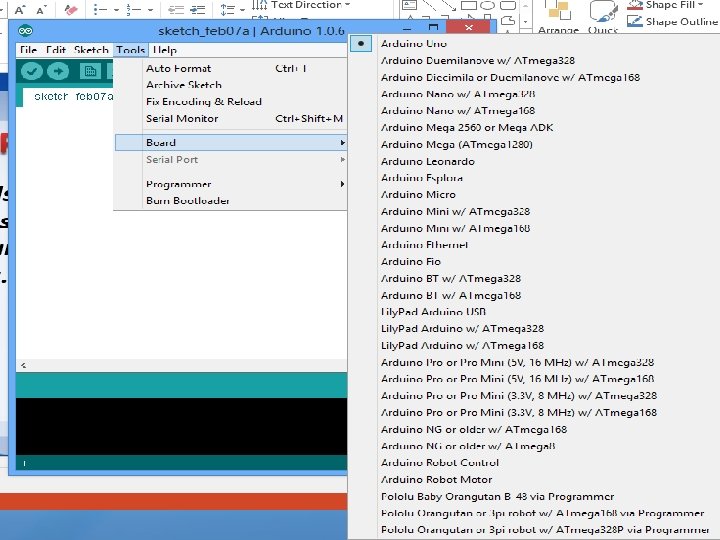Click the Numbering list icon in PowerPoint

click(134, 10)
